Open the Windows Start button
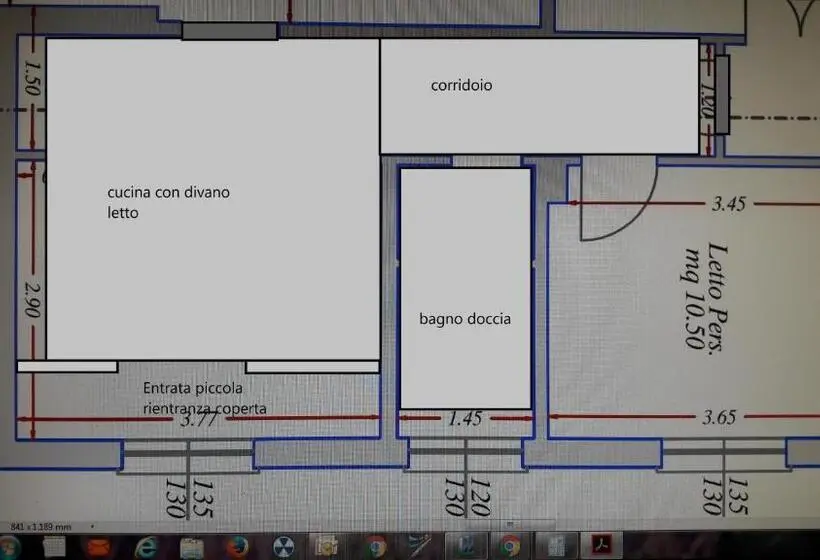820x560 pixels. (8, 547)
